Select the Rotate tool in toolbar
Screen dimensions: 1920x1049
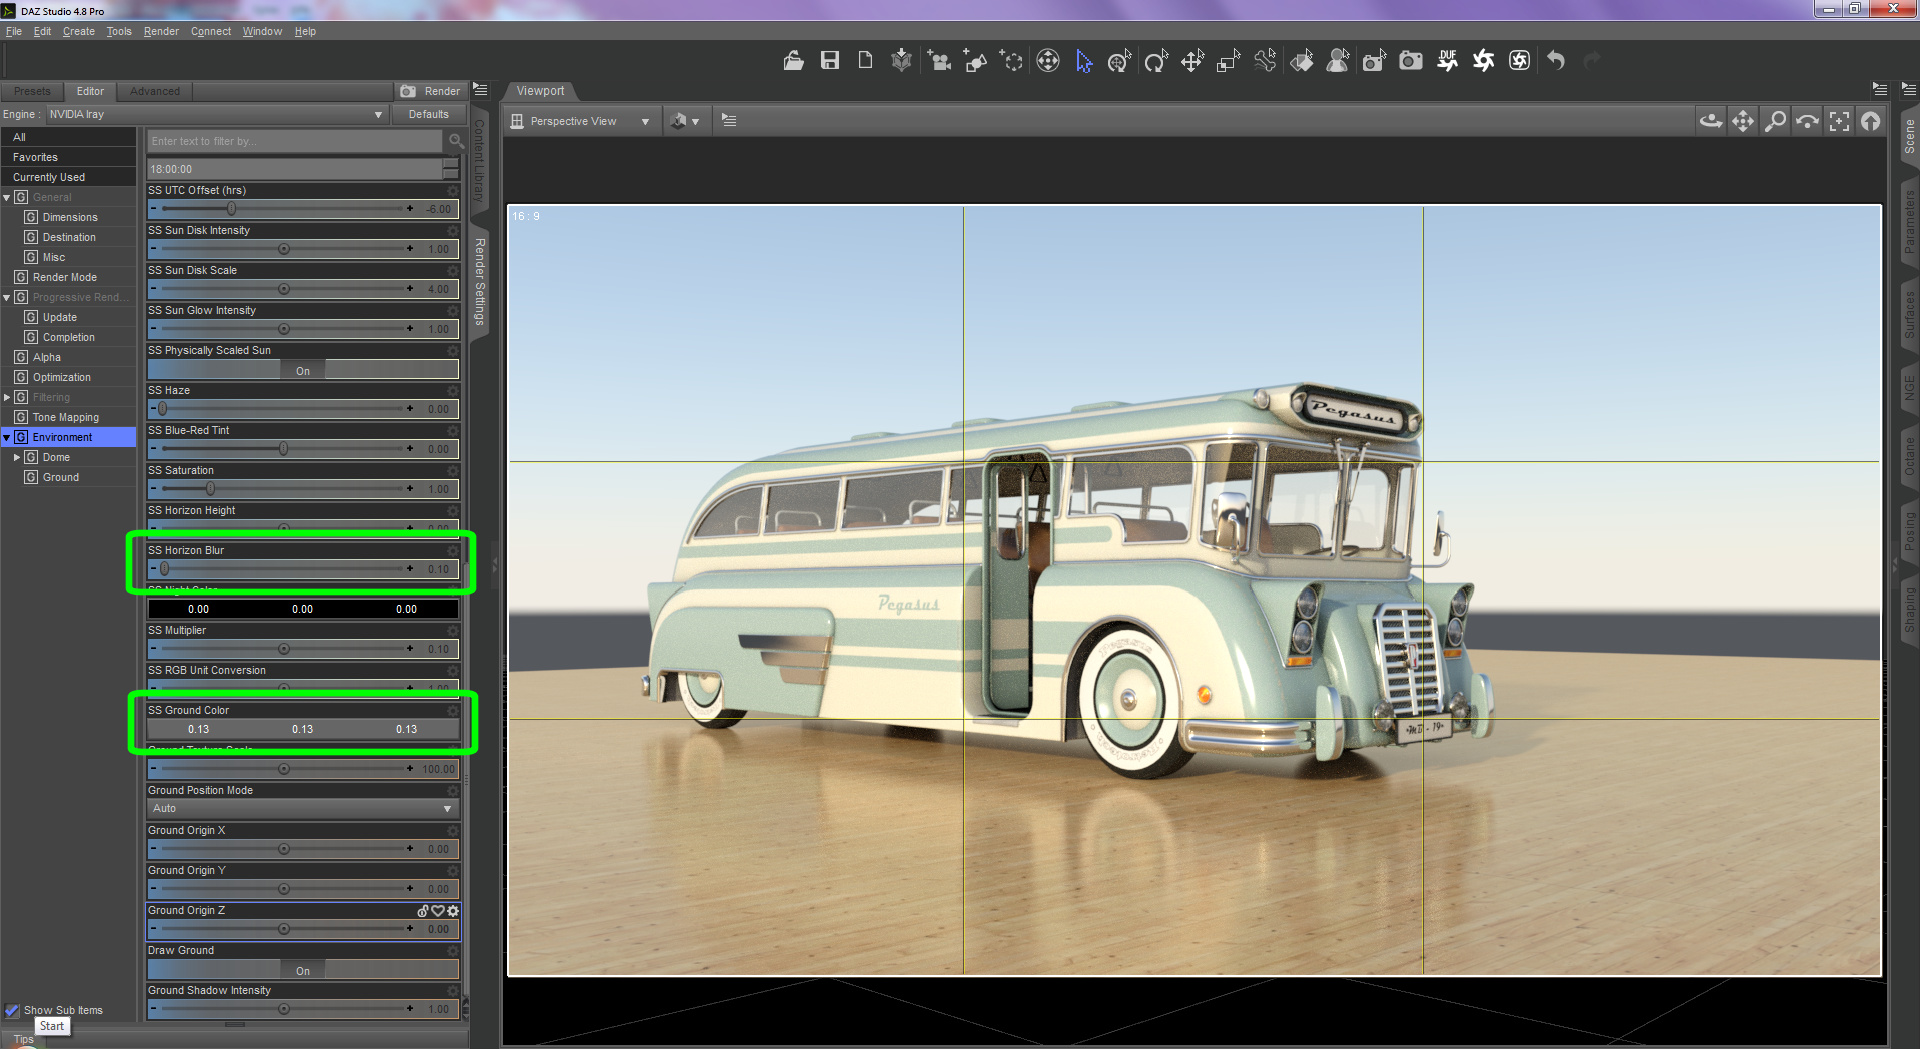(1155, 62)
